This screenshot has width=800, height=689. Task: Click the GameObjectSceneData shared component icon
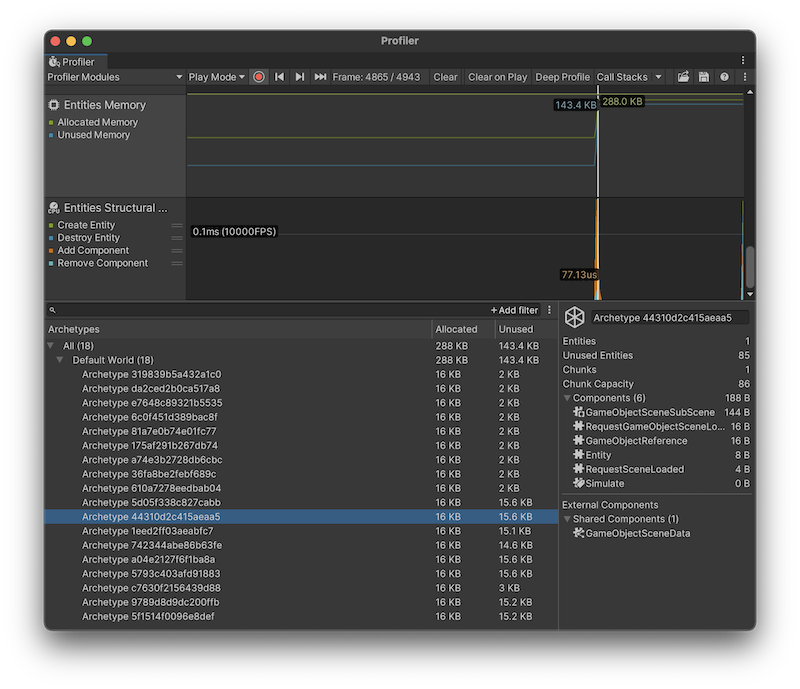[x=581, y=533]
